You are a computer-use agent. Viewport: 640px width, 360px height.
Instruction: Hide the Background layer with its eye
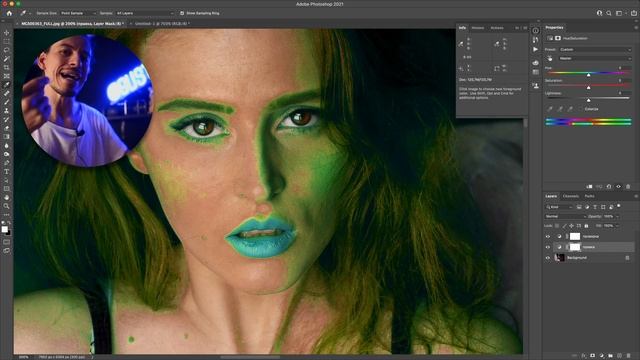pyautogui.click(x=548, y=258)
